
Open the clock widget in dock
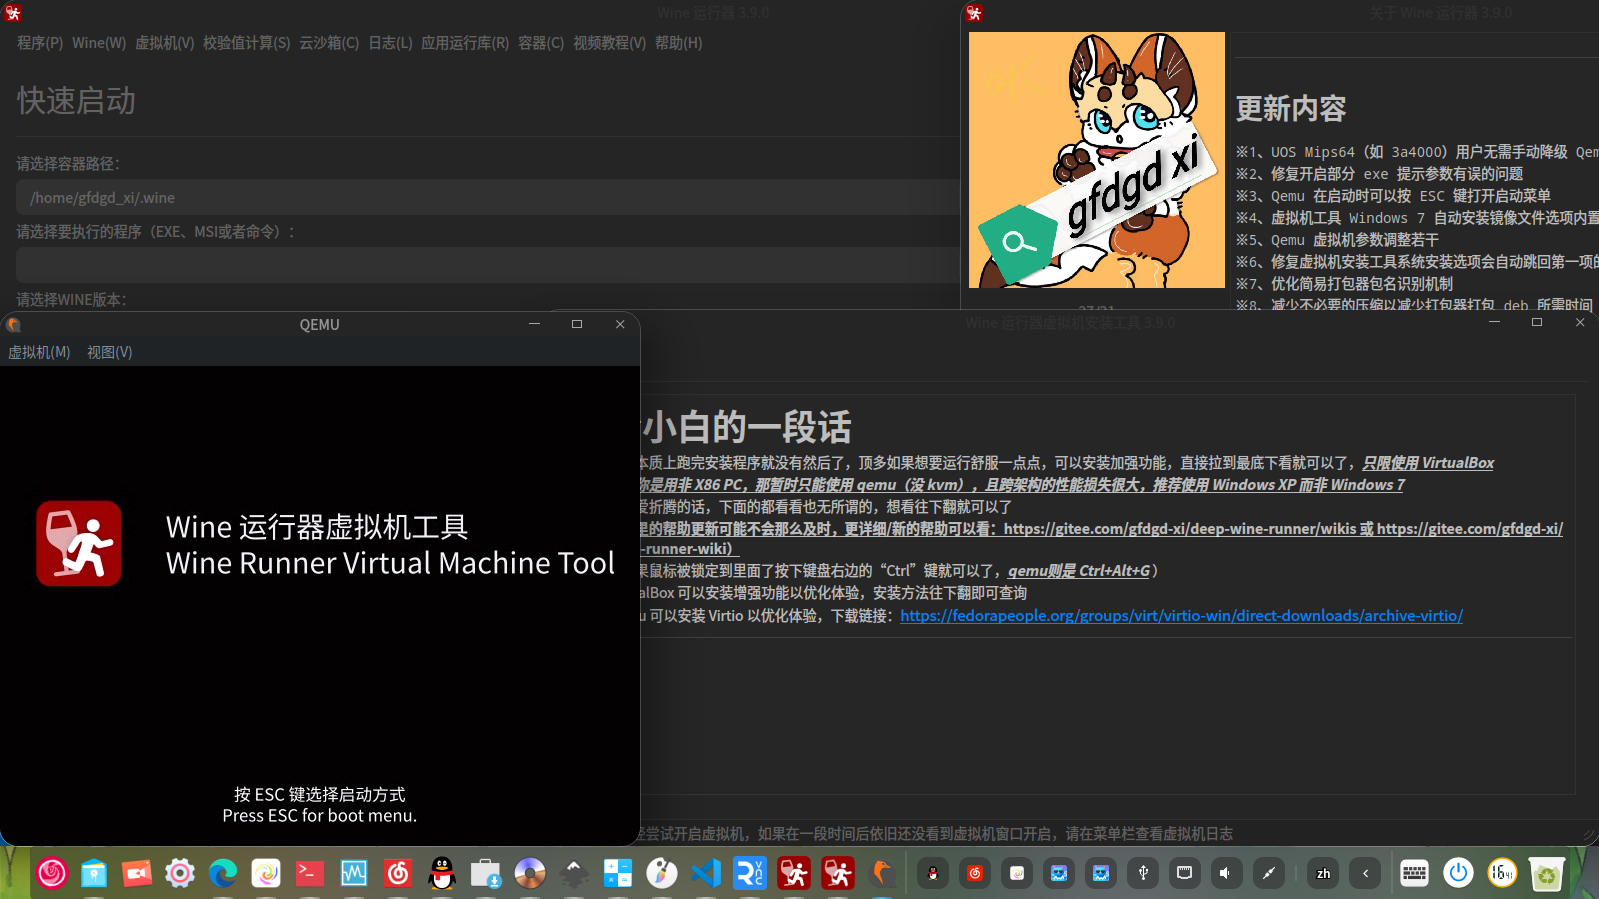[x=1502, y=873]
